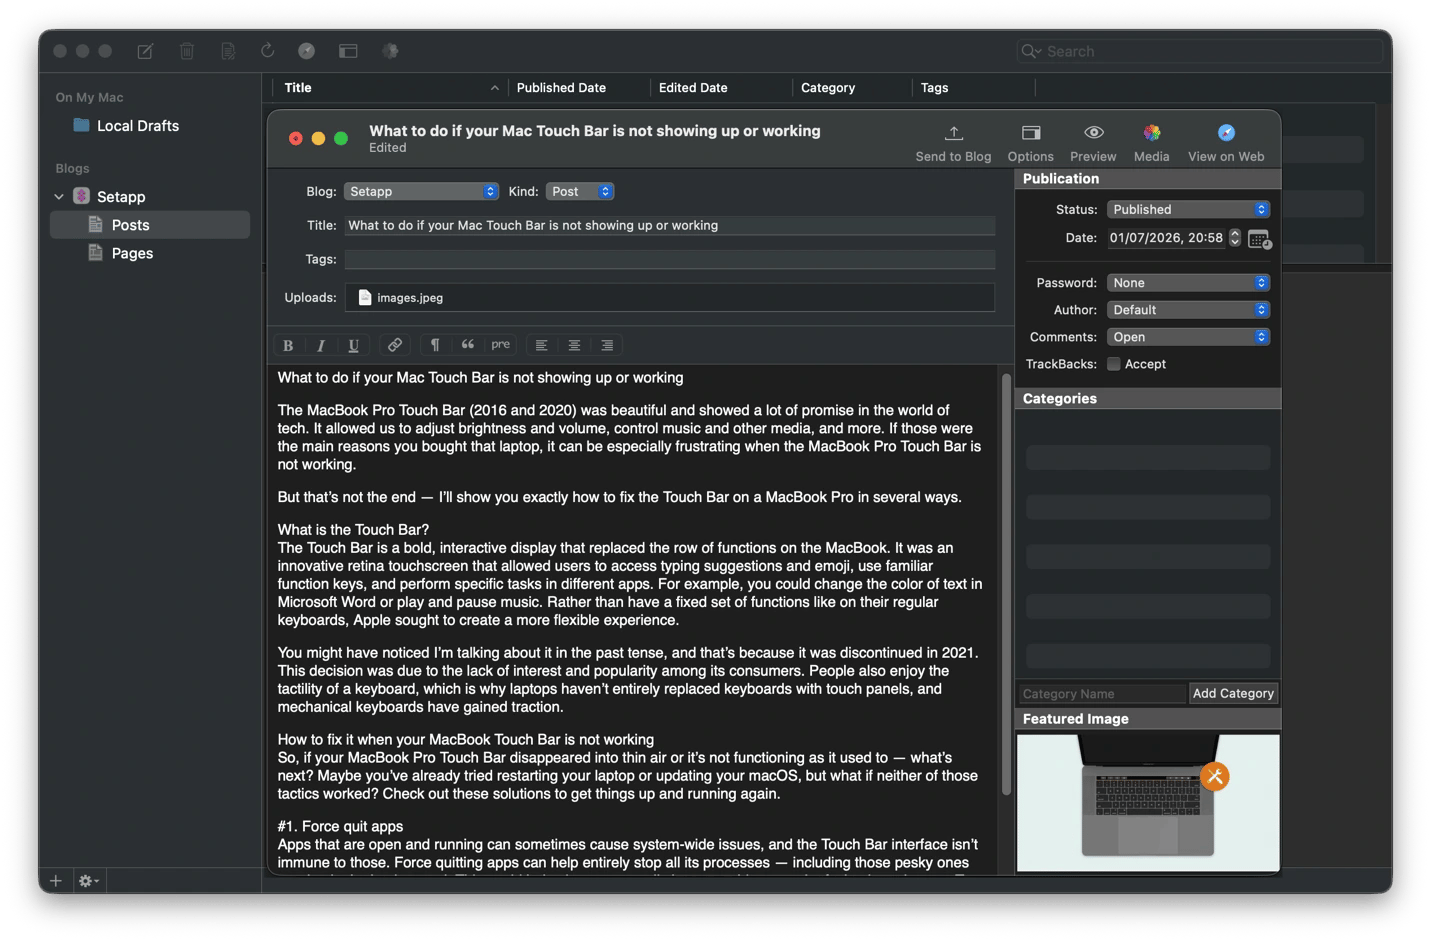1431x941 pixels.
Task: Open the Media browser icon
Action: click(1152, 133)
